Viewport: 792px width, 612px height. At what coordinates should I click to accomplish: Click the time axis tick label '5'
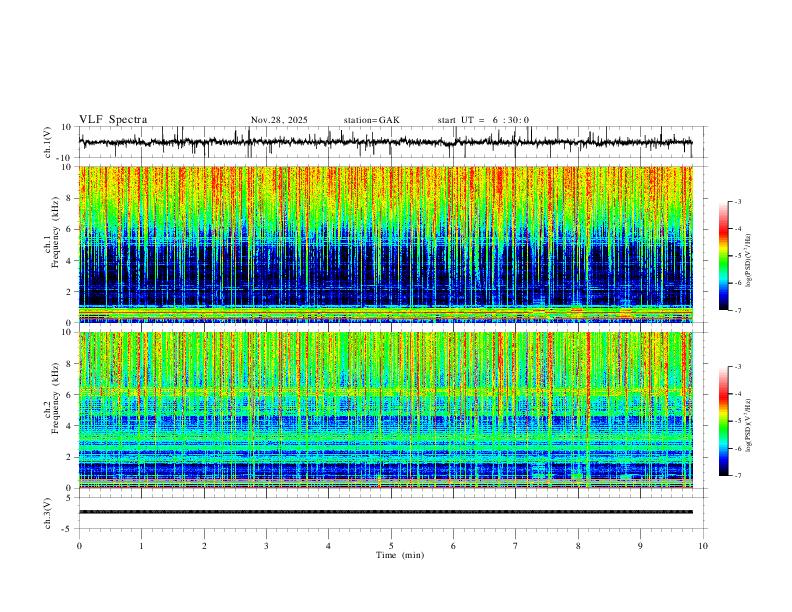(x=391, y=546)
